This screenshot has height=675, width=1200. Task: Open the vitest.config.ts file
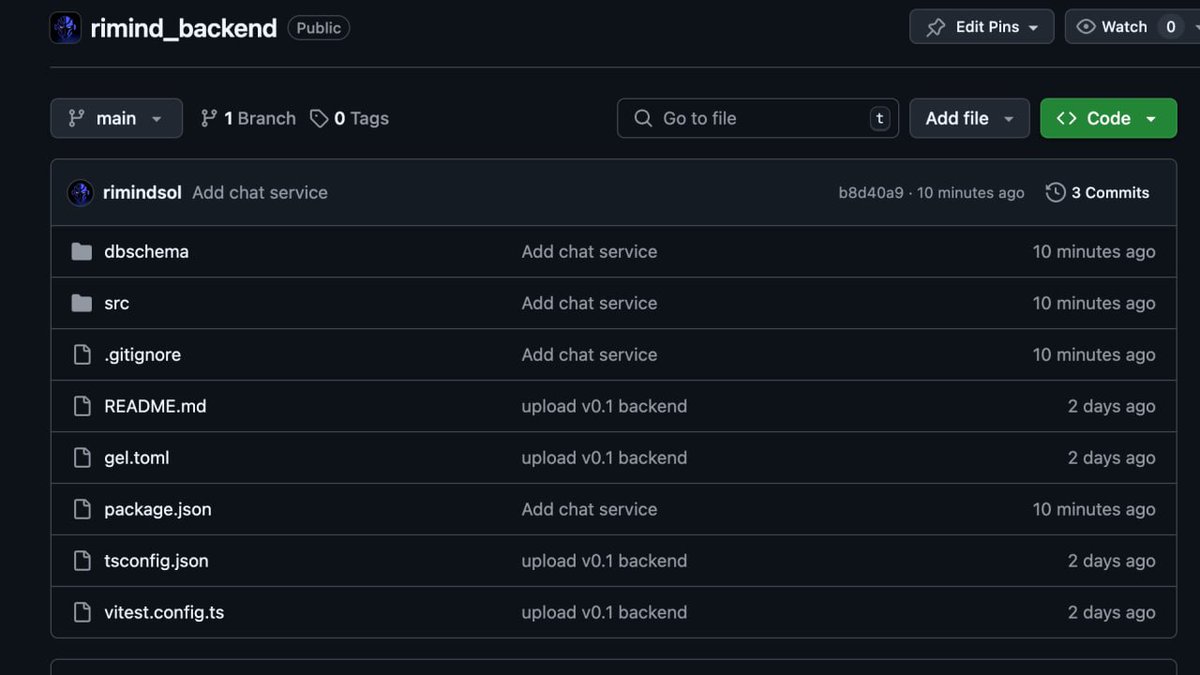click(164, 612)
